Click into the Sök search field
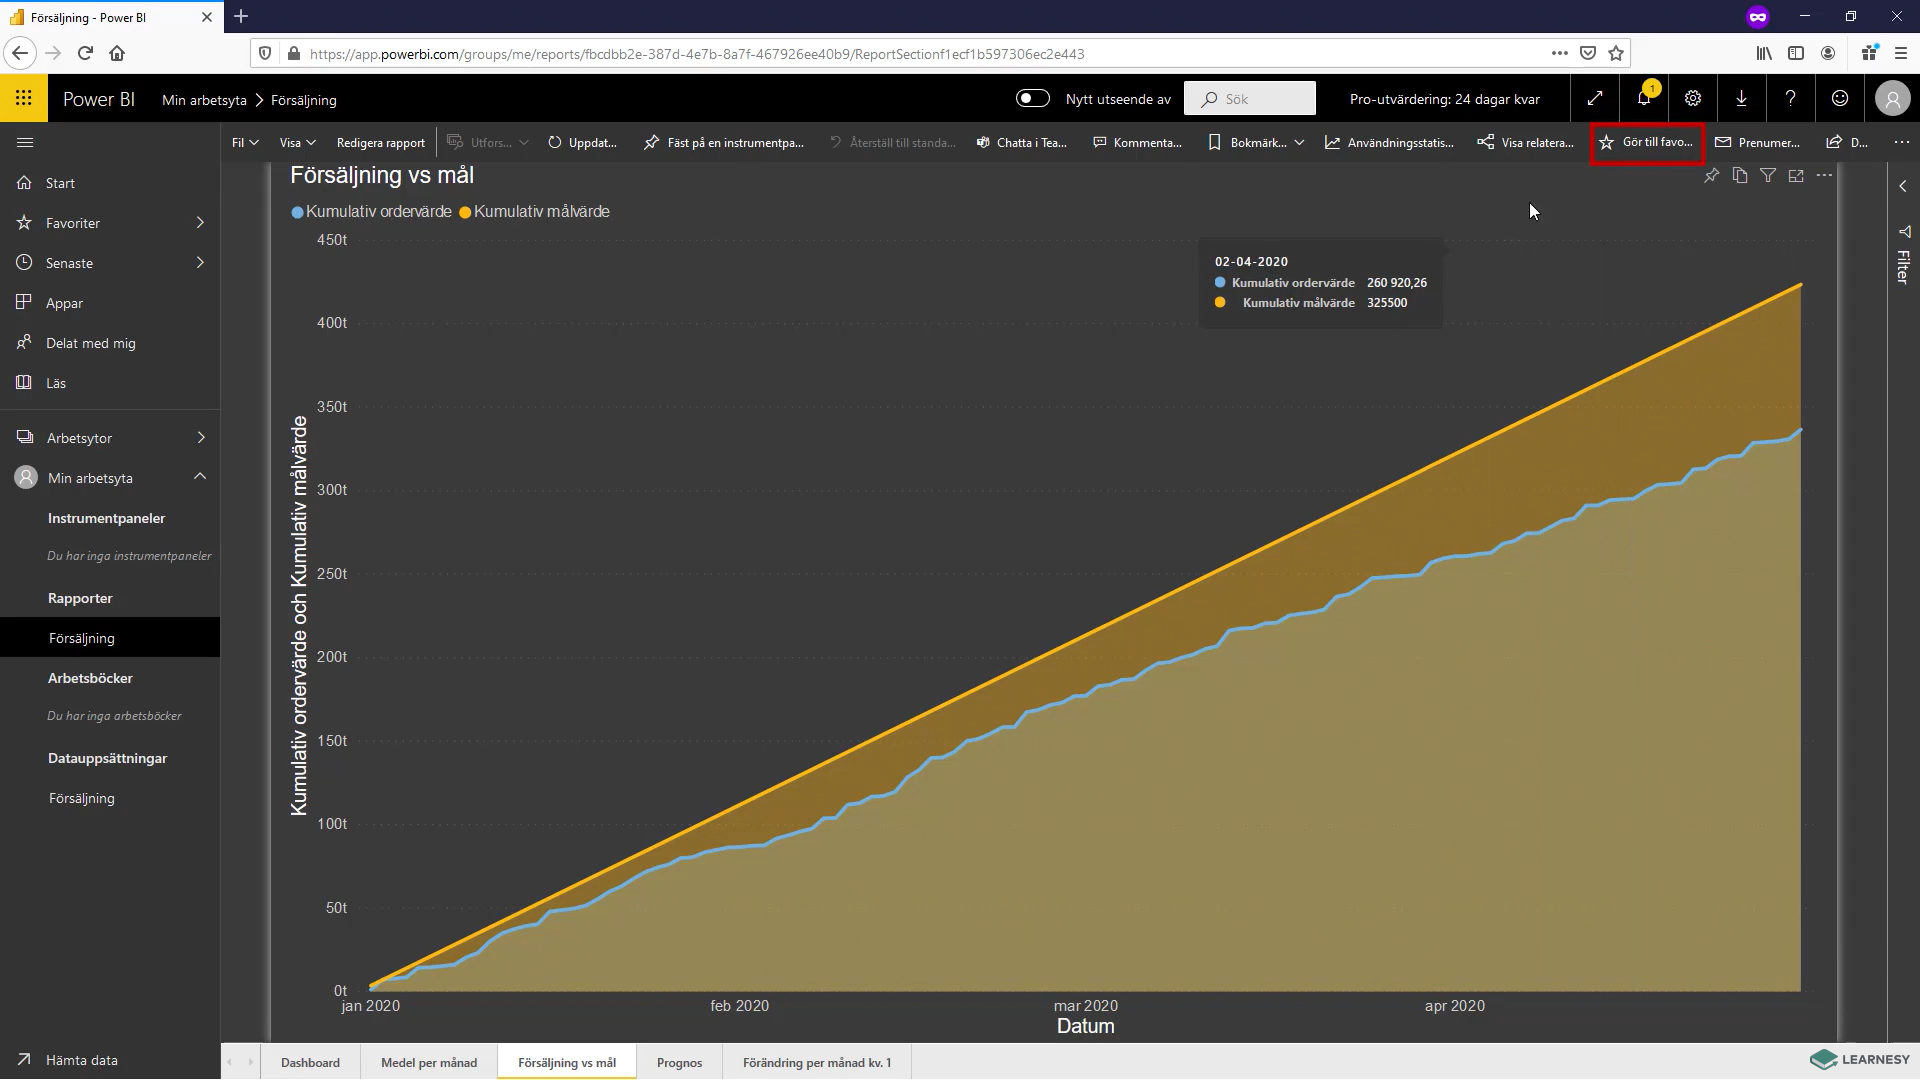 pyautogui.click(x=1250, y=98)
